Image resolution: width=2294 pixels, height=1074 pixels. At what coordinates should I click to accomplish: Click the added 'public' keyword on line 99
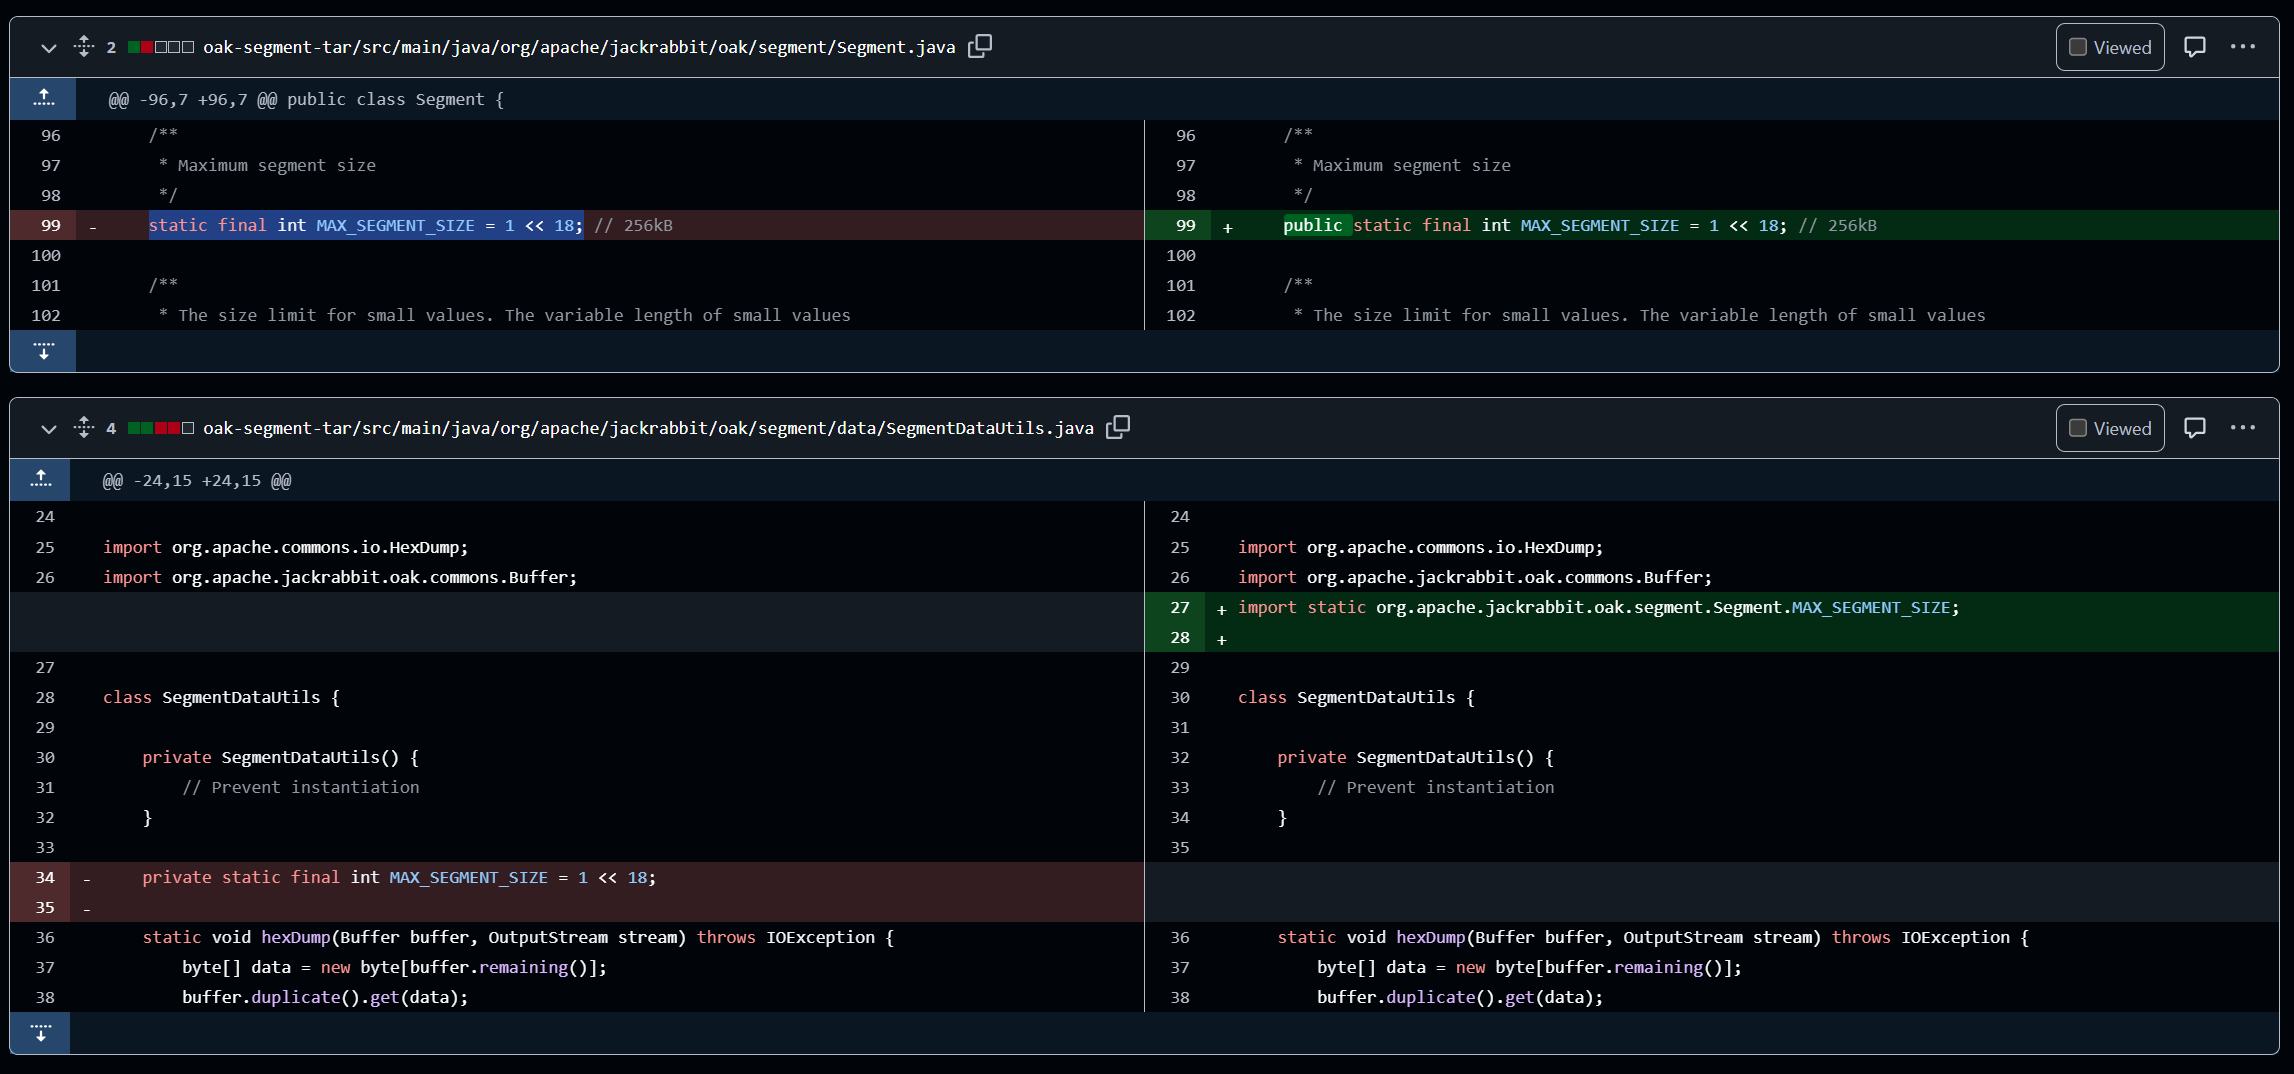pos(1313,225)
